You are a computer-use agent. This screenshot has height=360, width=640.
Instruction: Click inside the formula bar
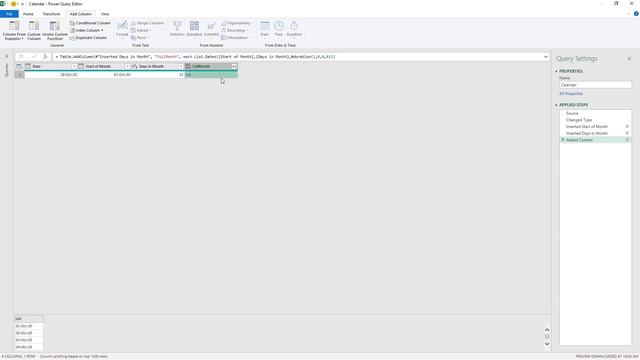click(x=298, y=57)
